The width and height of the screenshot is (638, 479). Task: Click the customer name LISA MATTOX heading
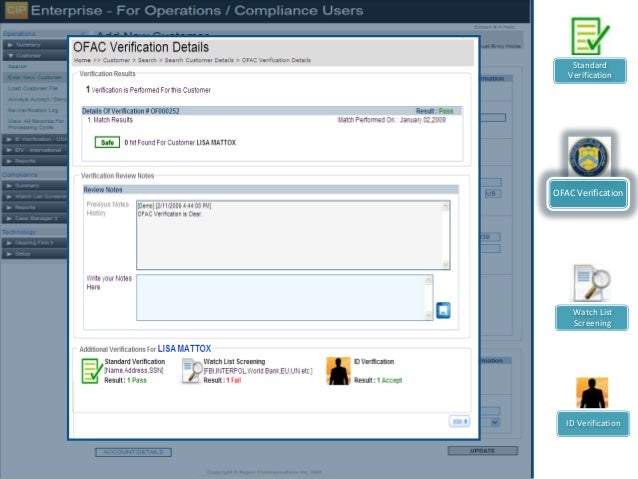click(x=184, y=349)
